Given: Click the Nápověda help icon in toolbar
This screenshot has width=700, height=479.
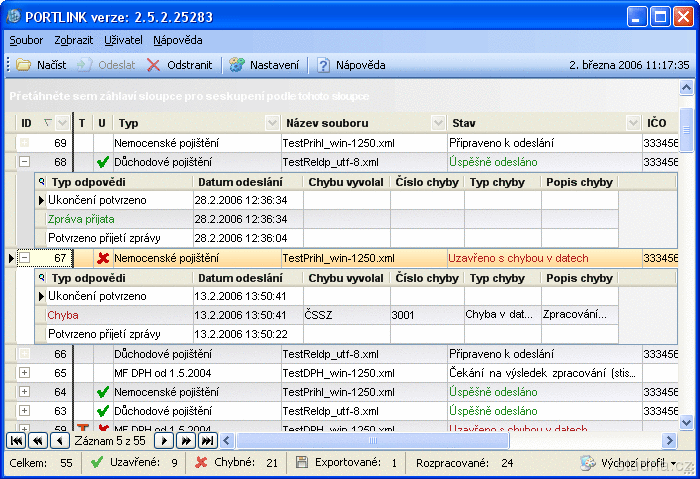Looking at the screenshot, I should [x=324, y=65].
